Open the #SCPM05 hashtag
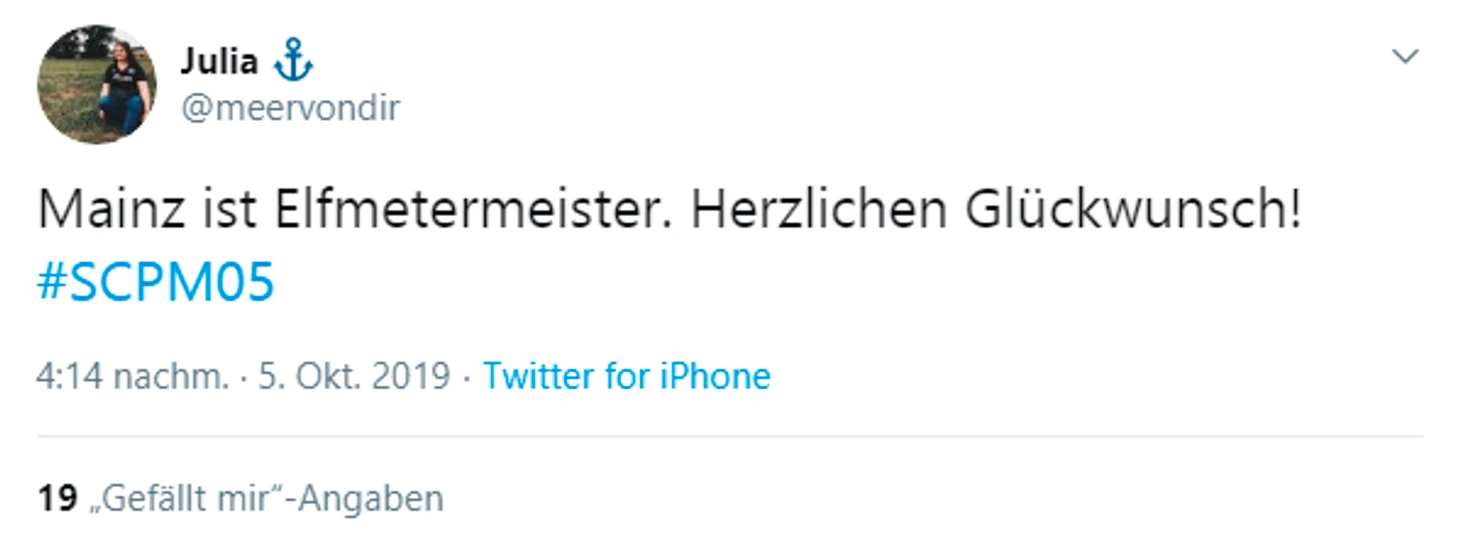The image size is (1460, 557). 155,285
